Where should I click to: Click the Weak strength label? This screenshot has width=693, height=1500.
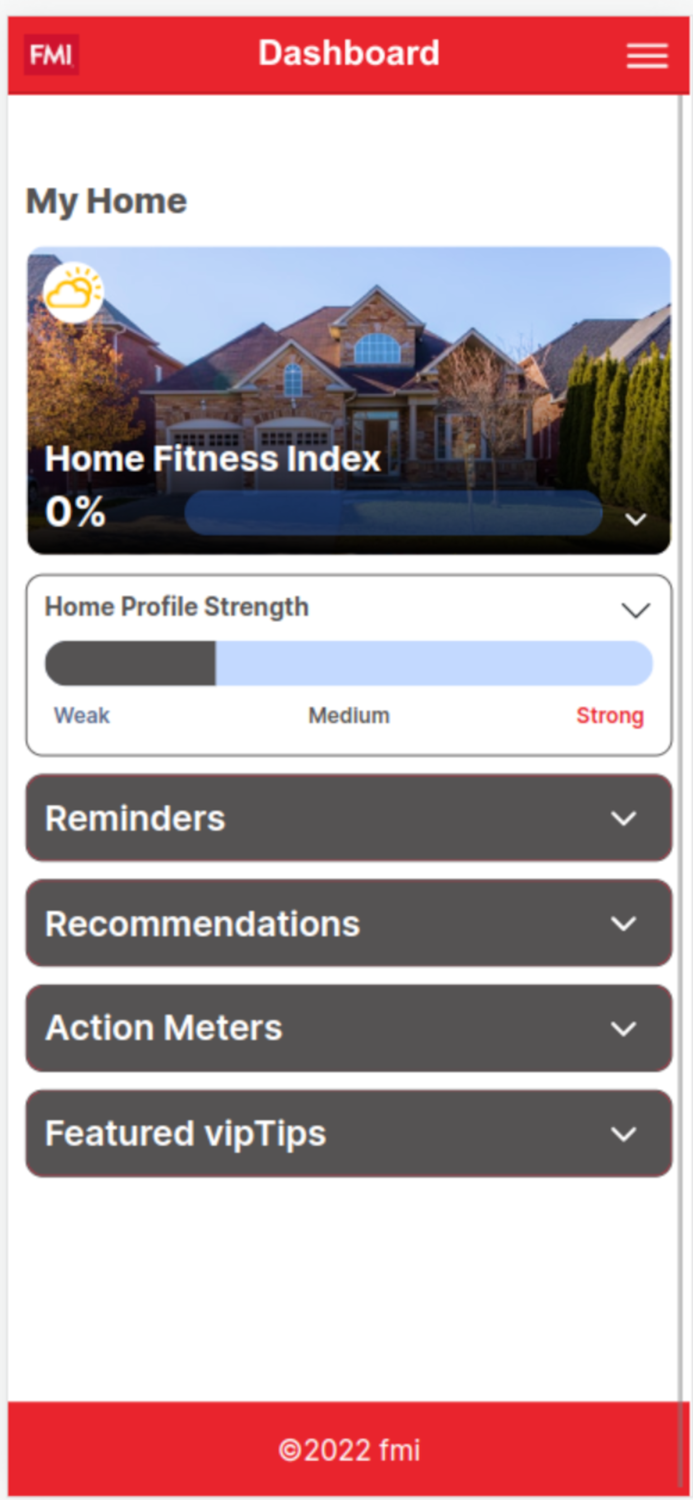coord(81,715)
